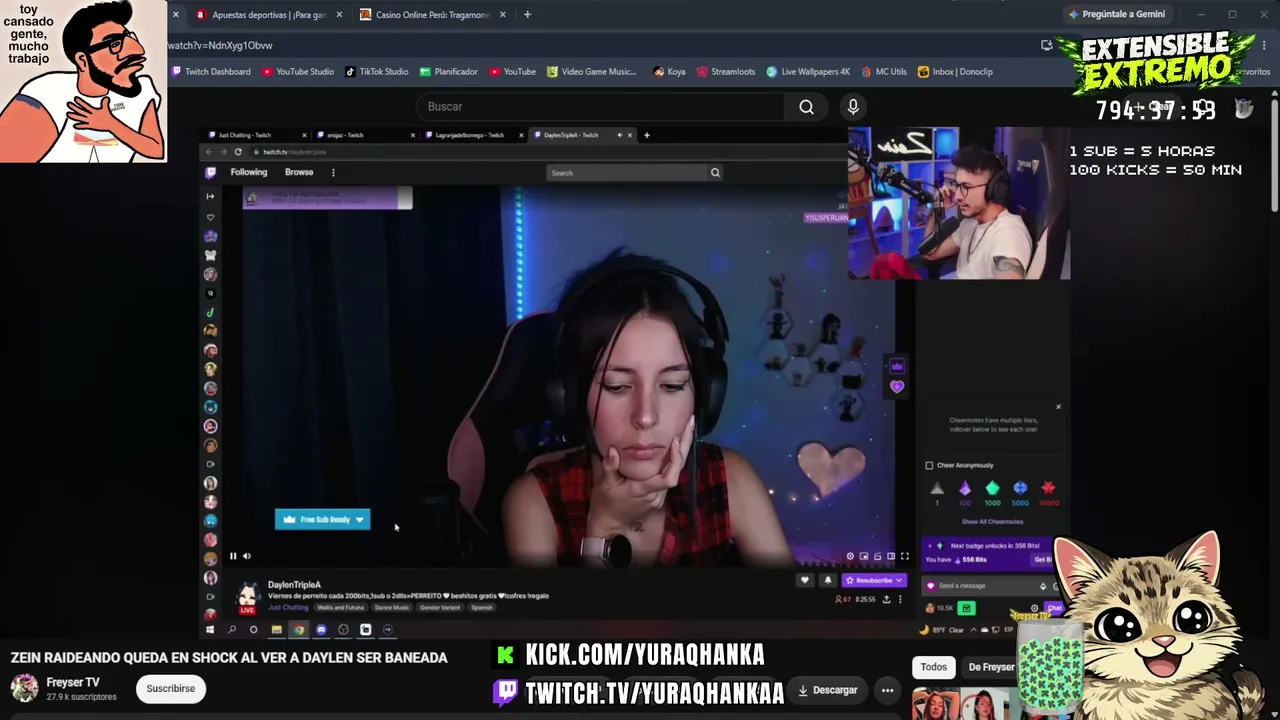This screenshot has height=720, width=1280.
Task: Reload the inner Twitch page
Action: (x=238, y=152)
